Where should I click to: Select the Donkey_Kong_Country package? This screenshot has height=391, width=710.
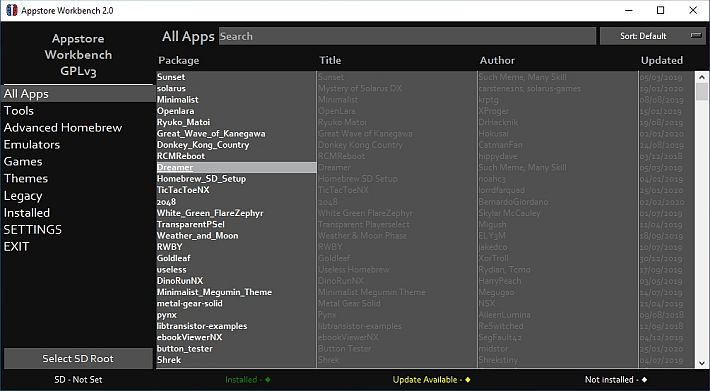click(236, 145)
